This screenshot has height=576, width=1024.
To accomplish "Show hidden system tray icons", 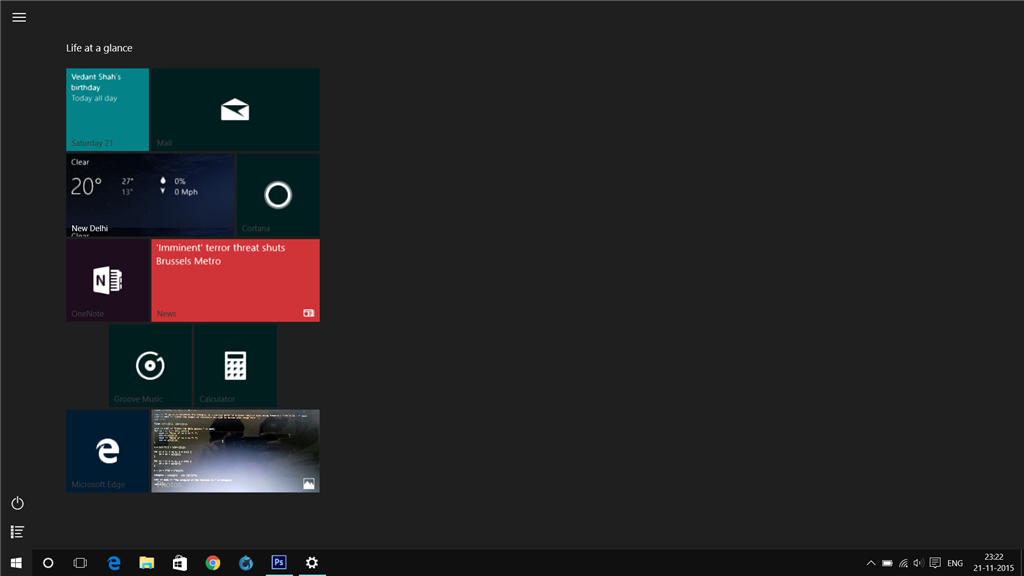I will click(871, 563).
